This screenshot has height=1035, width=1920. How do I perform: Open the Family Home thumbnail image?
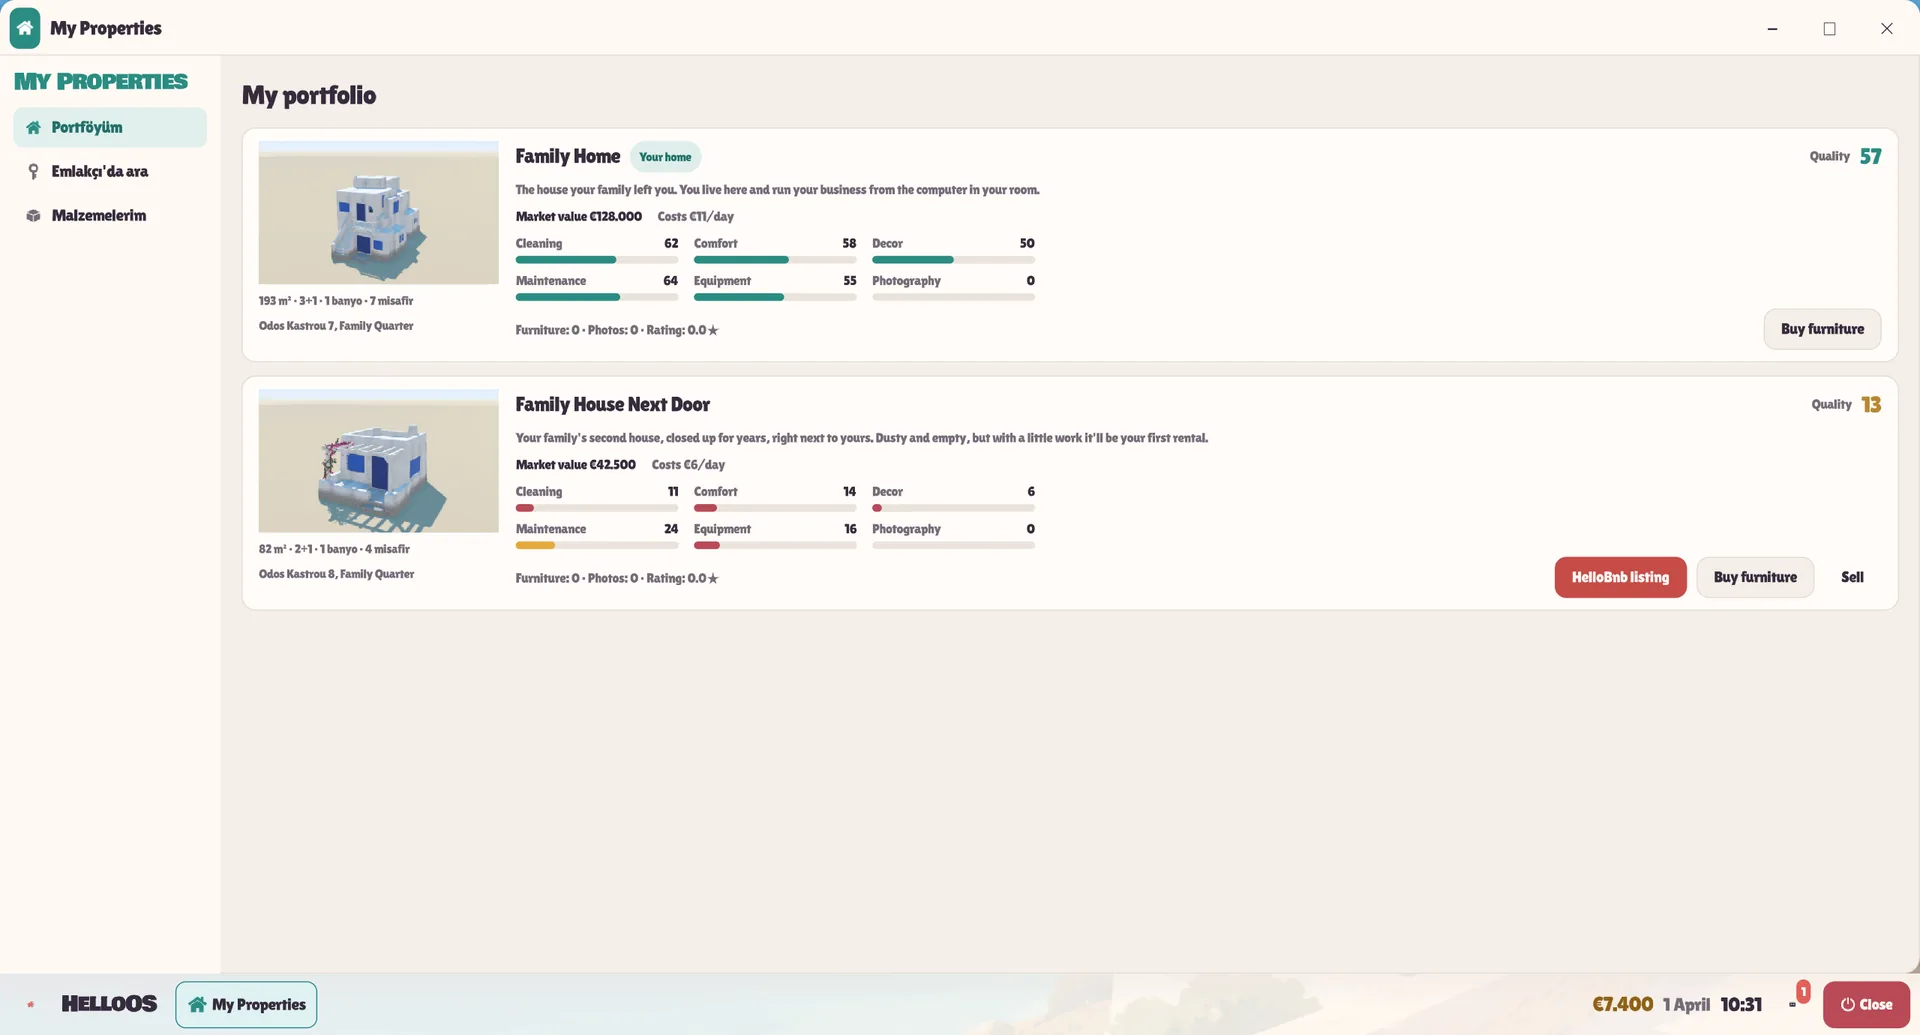coord(378,213)
